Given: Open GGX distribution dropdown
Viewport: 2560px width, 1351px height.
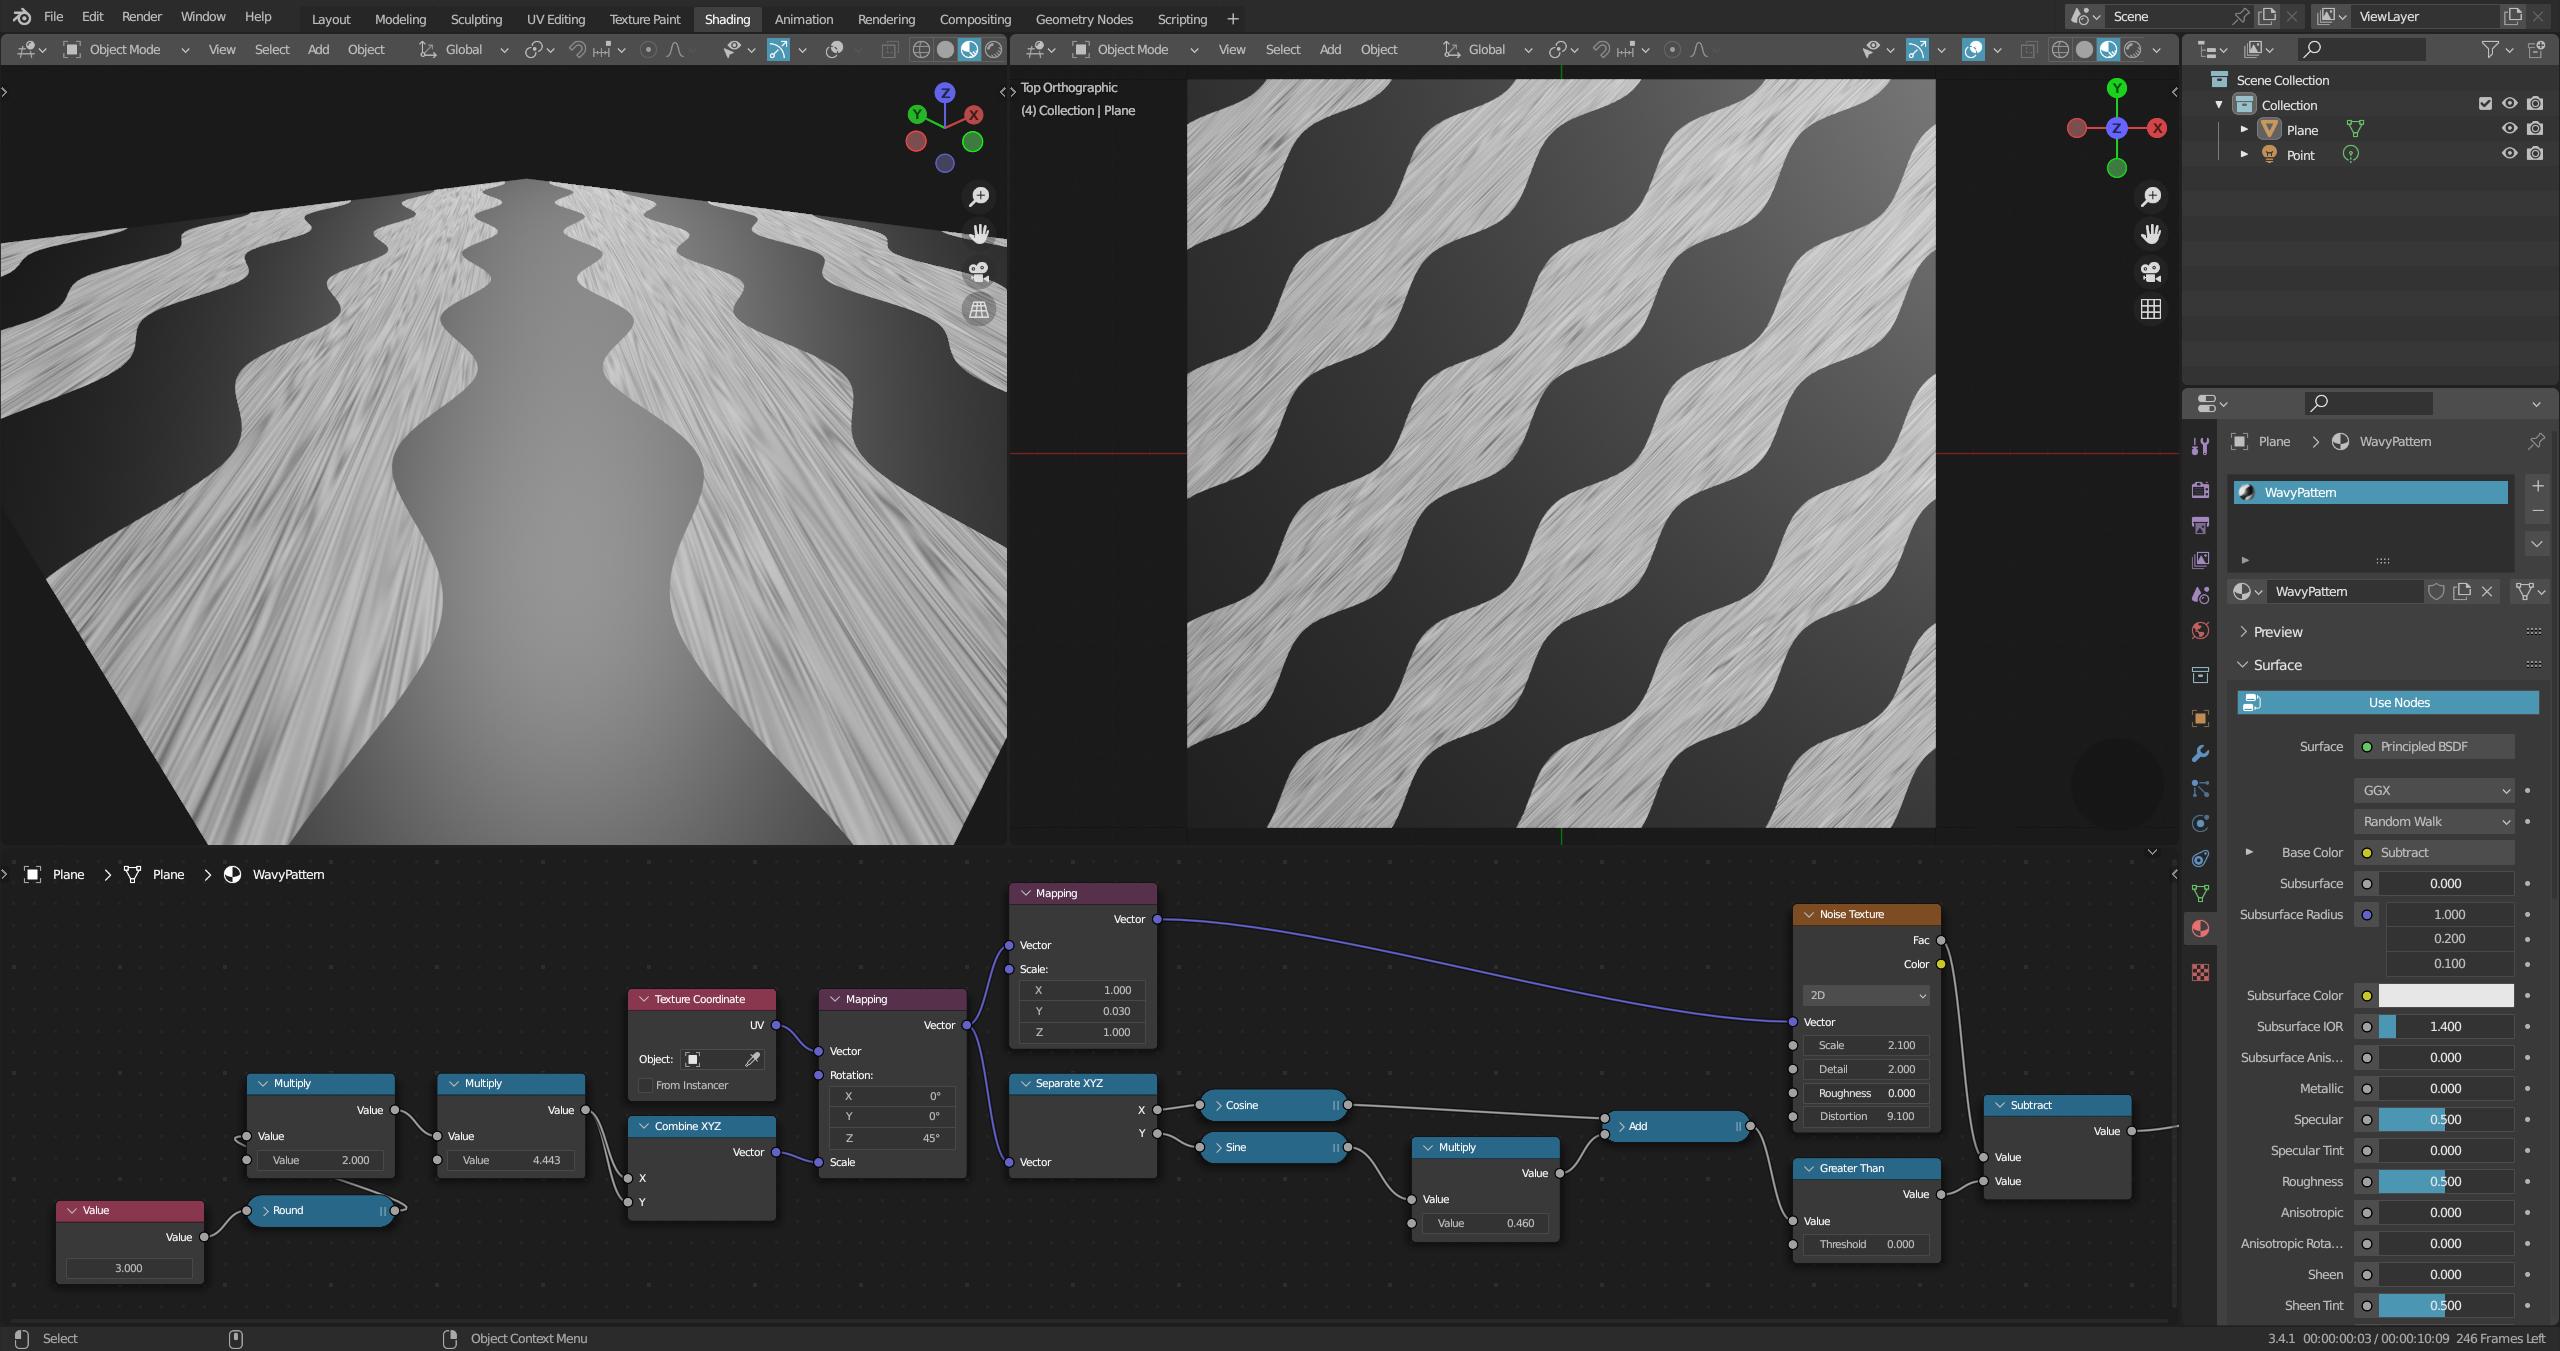Looking at the screenshot, I should 2433,790.
